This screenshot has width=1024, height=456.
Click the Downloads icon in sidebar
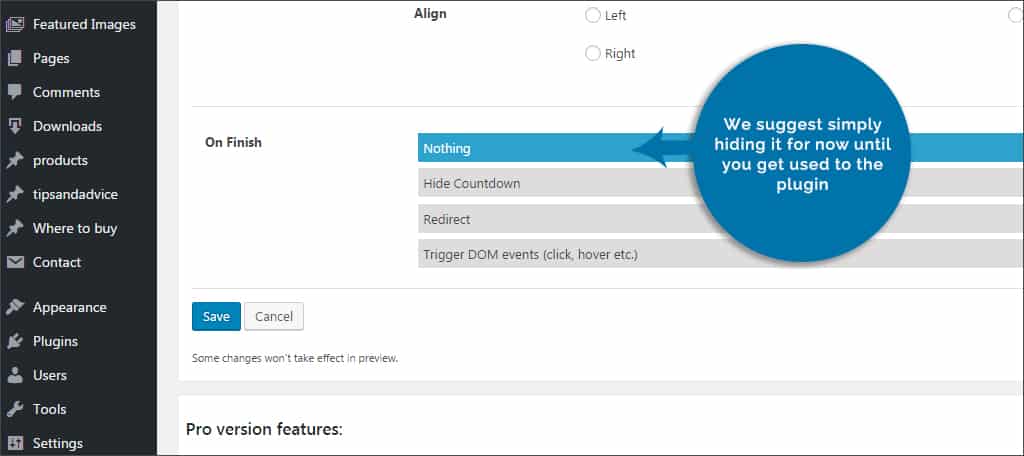(15, 126)
